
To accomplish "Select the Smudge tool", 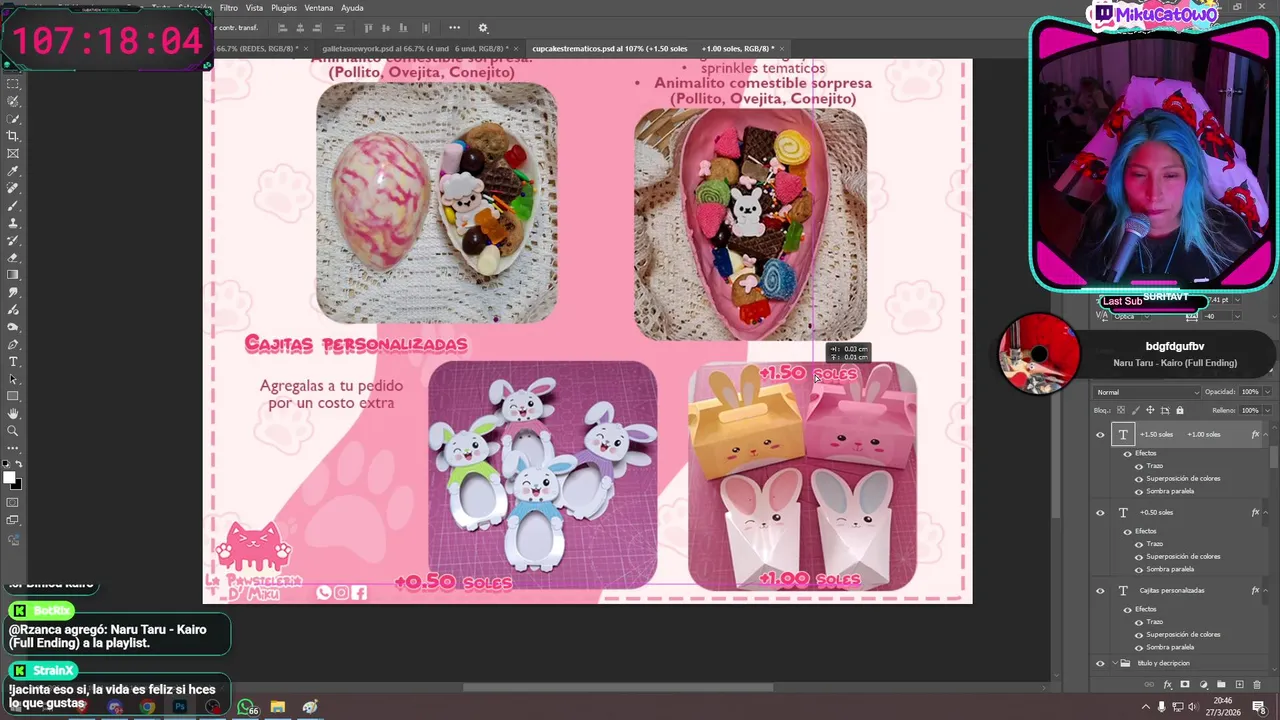I will click(x=13, y=292).
